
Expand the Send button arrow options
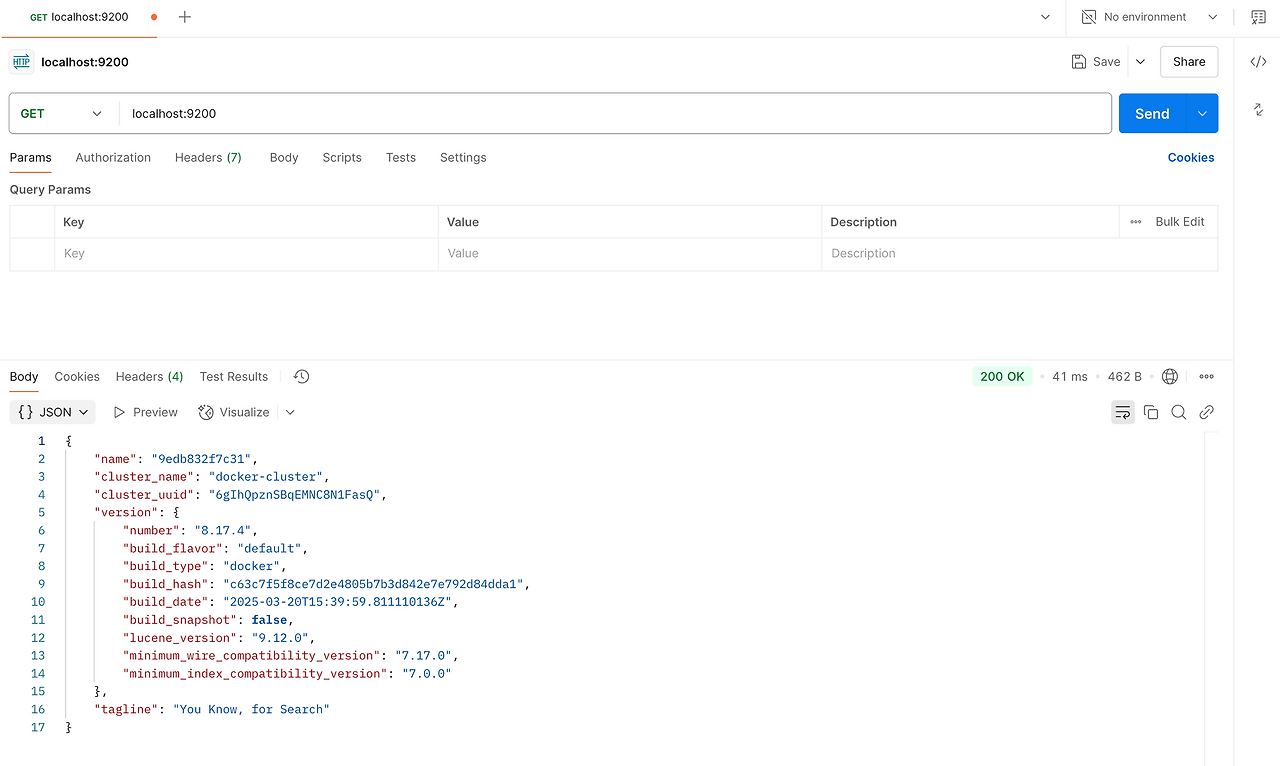coord(1202,114)
